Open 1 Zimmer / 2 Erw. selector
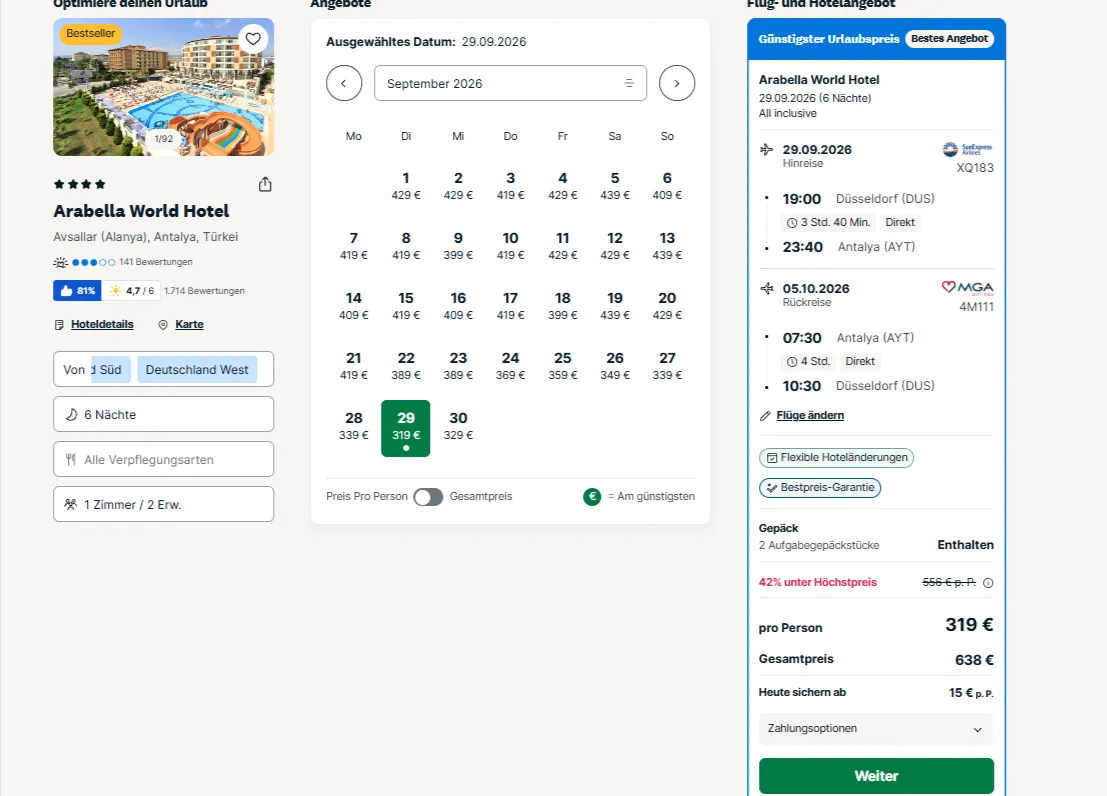1107x796 pixels. [x=163, y=504]
